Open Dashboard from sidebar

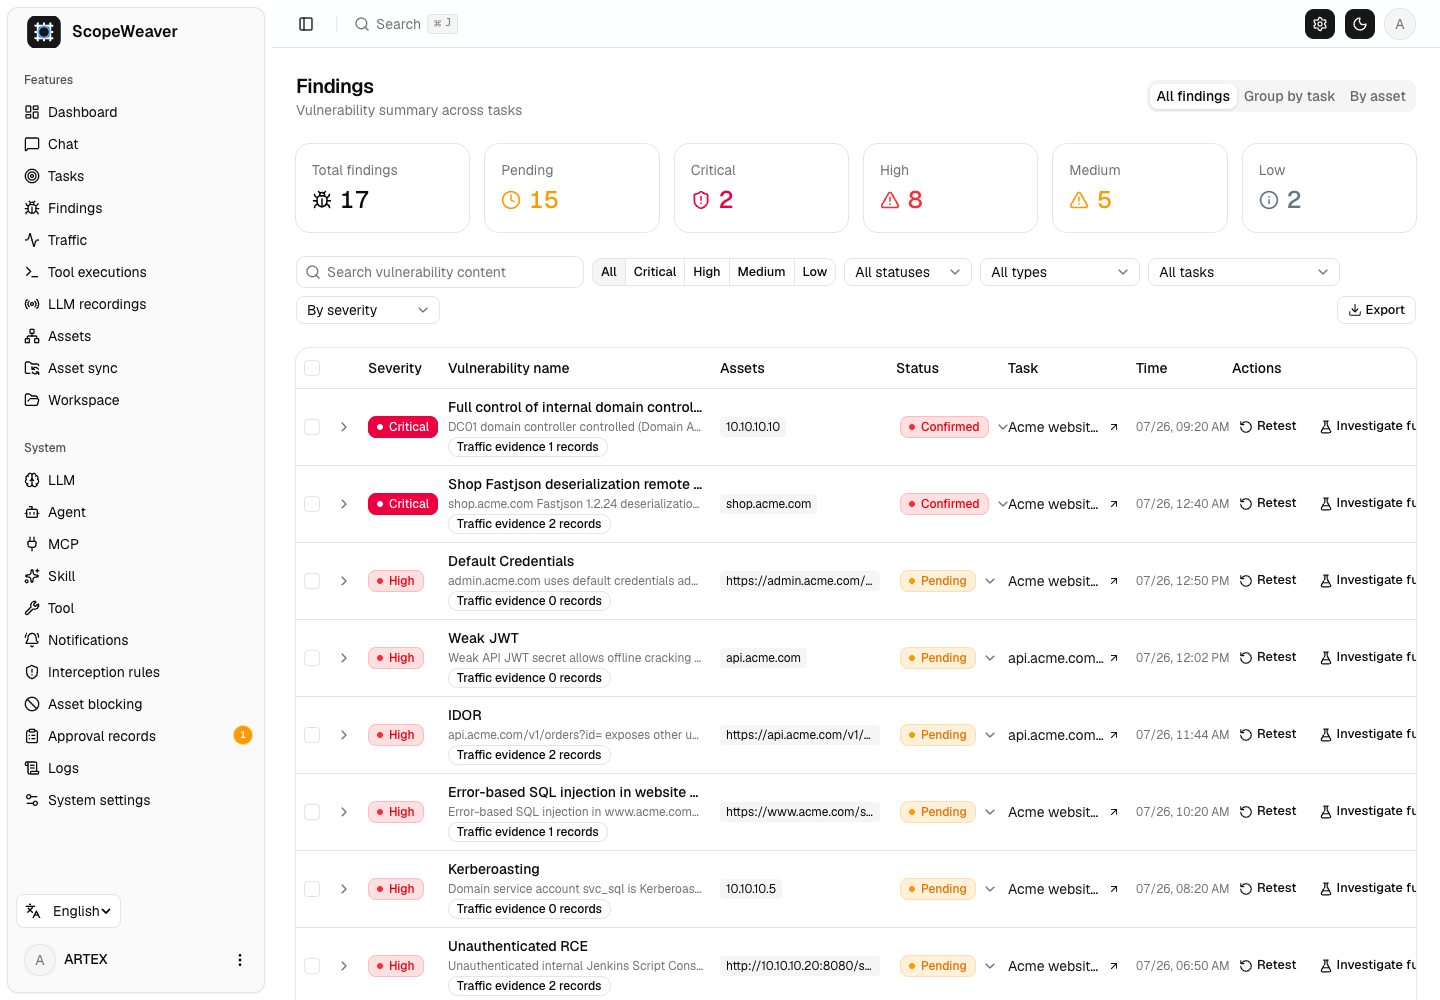pos(136,112)
